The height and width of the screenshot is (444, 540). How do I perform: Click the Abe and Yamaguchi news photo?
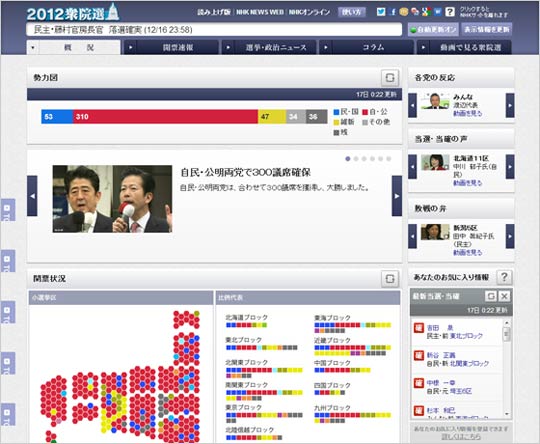(x=112, y=199)
